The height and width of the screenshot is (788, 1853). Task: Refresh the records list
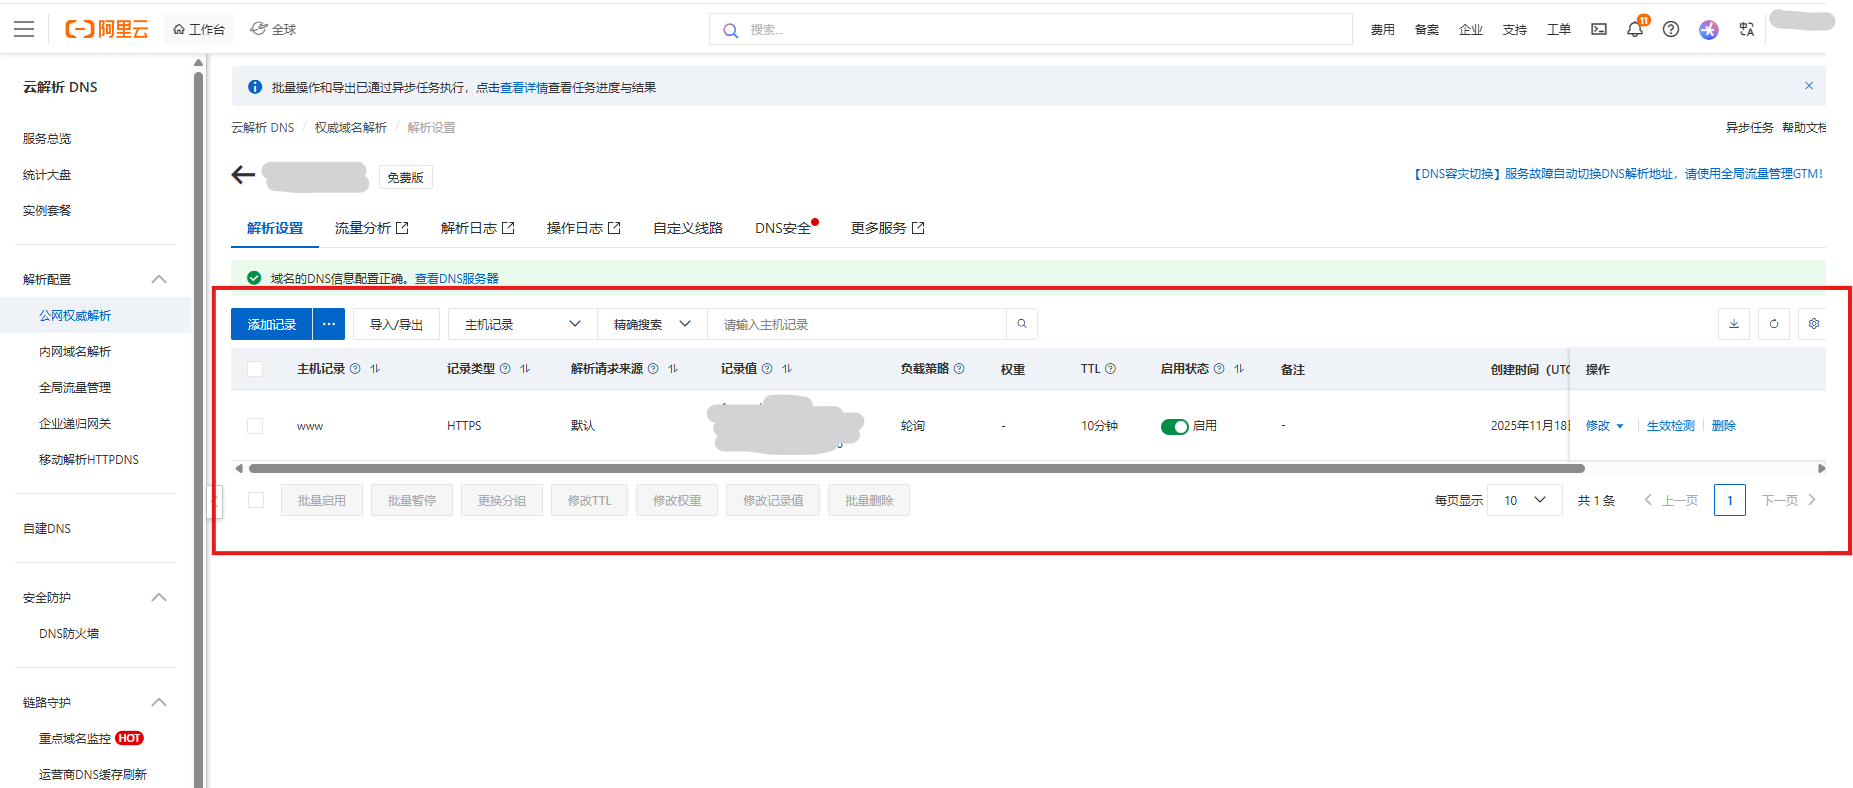coord(1774,324)
